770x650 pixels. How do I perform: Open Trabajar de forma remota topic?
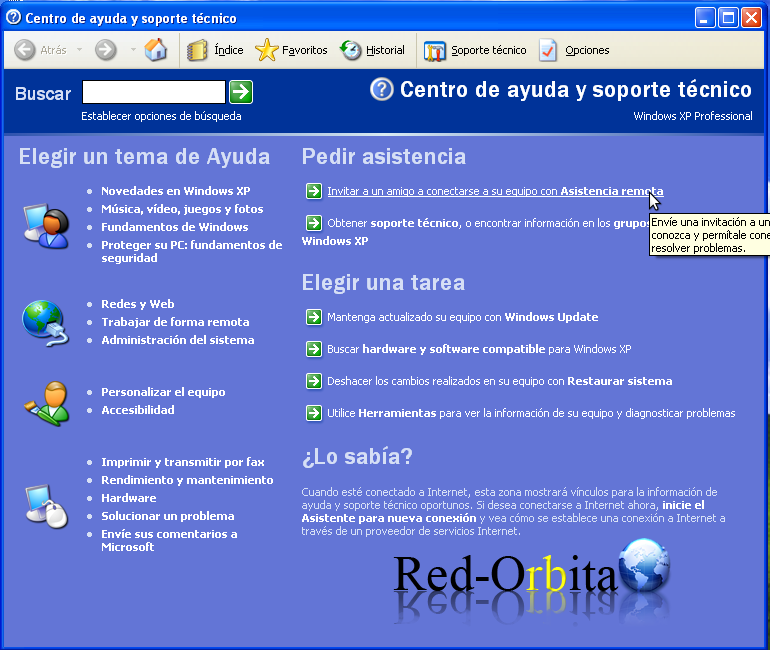click(175, 322)
